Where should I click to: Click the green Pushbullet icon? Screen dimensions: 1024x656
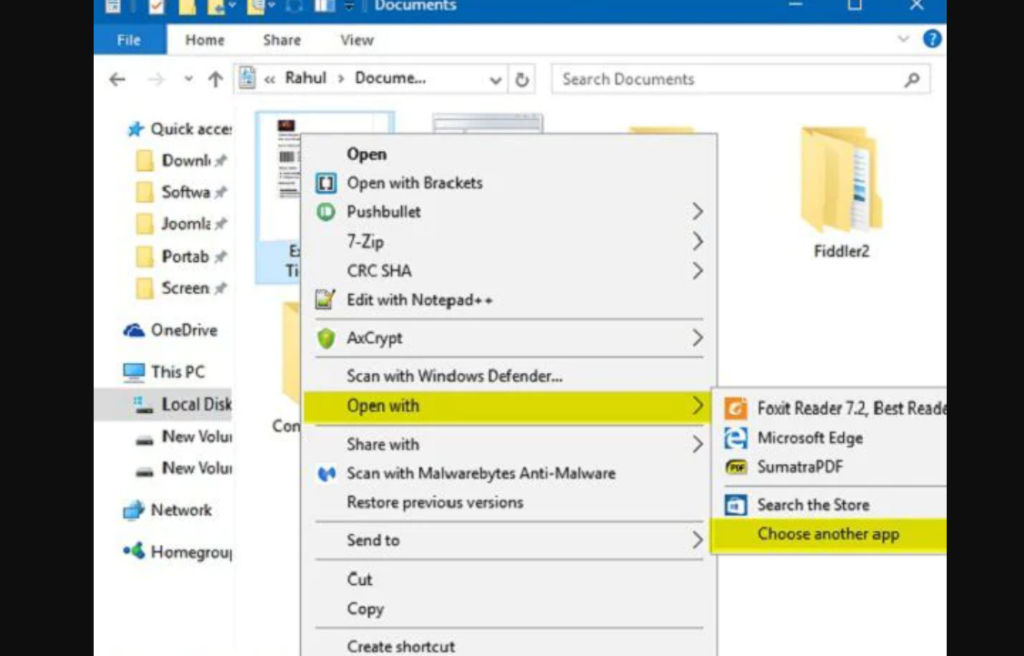[326, 212]
